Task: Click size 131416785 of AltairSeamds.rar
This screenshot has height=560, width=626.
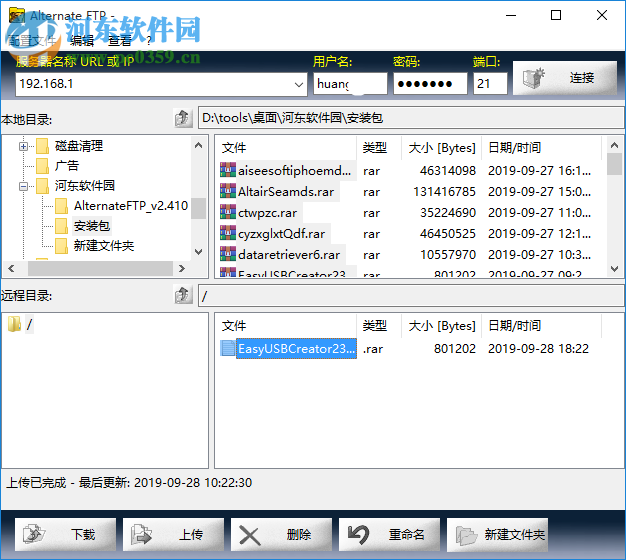Action: pos(444,192)
